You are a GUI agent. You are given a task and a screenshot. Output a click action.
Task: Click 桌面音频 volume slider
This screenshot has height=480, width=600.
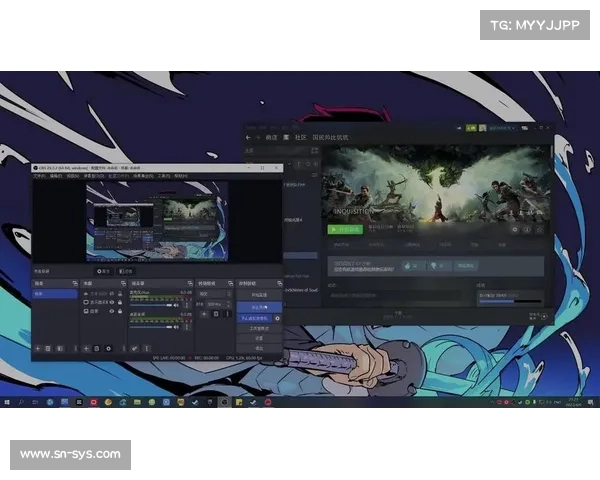click(151, 327)
